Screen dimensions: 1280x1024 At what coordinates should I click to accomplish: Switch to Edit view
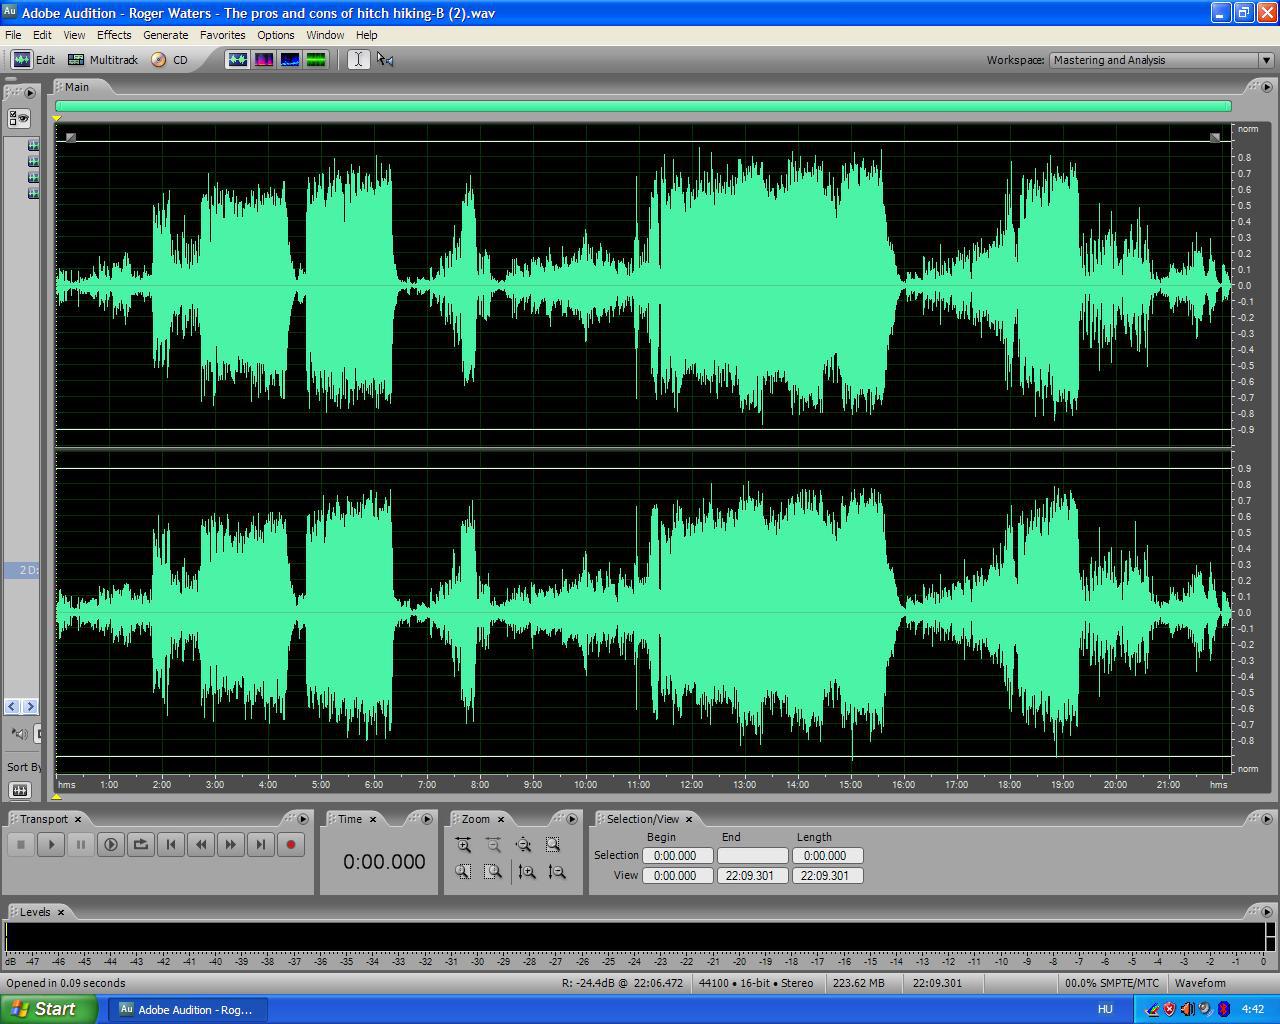tap(33, 60)
